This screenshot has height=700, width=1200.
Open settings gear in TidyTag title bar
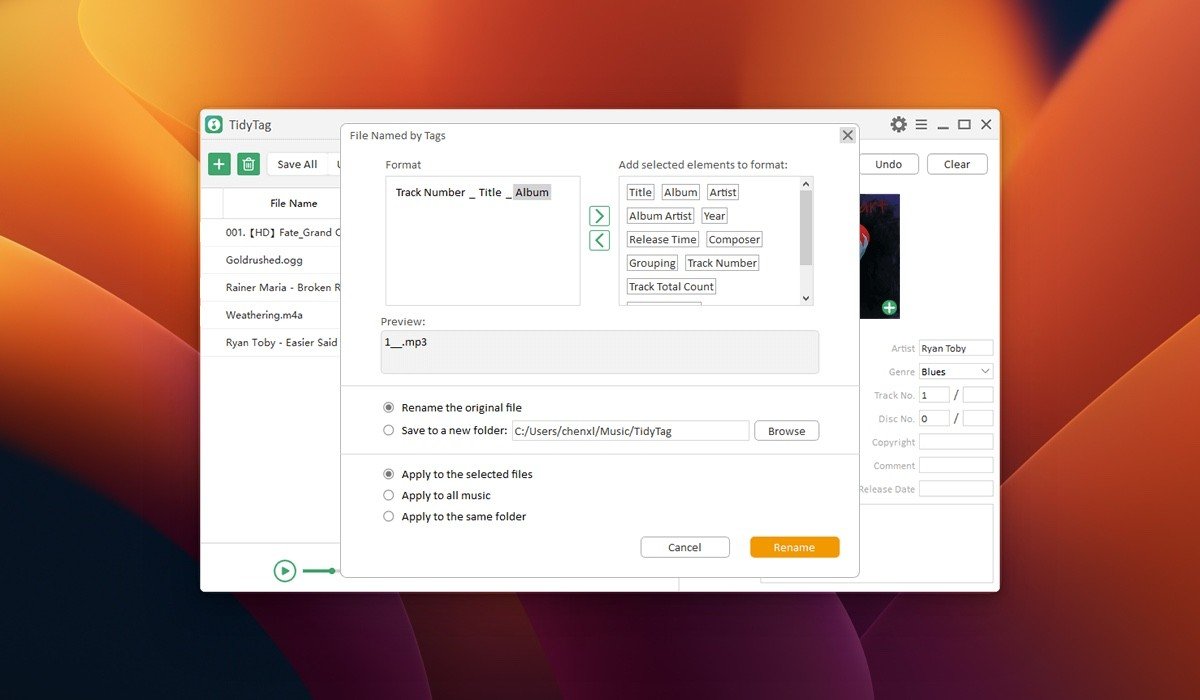[898, 124]
